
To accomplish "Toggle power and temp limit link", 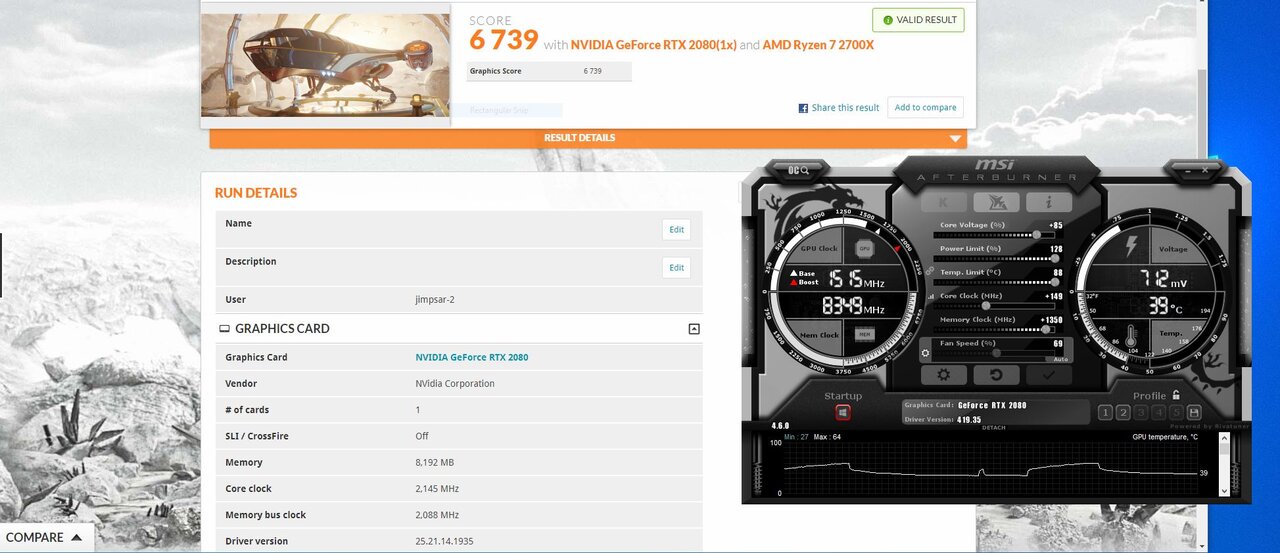I will tap(930, 272).
